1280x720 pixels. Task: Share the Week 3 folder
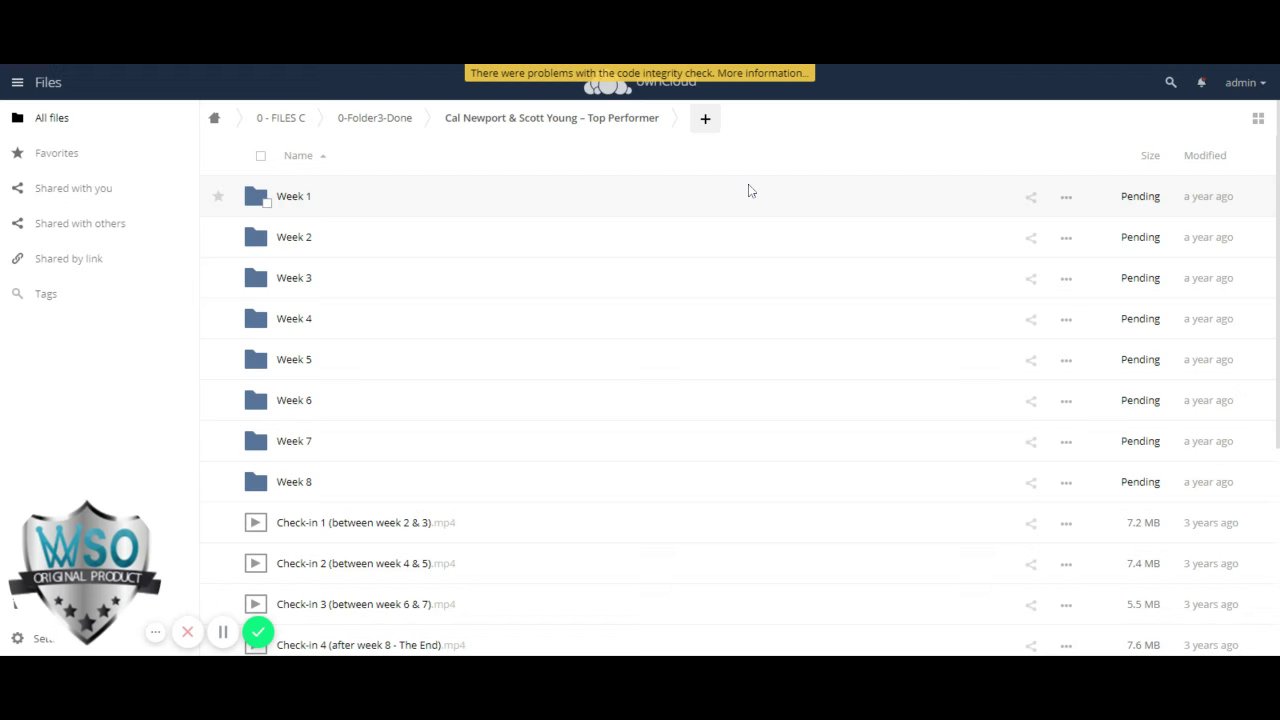1031,279
